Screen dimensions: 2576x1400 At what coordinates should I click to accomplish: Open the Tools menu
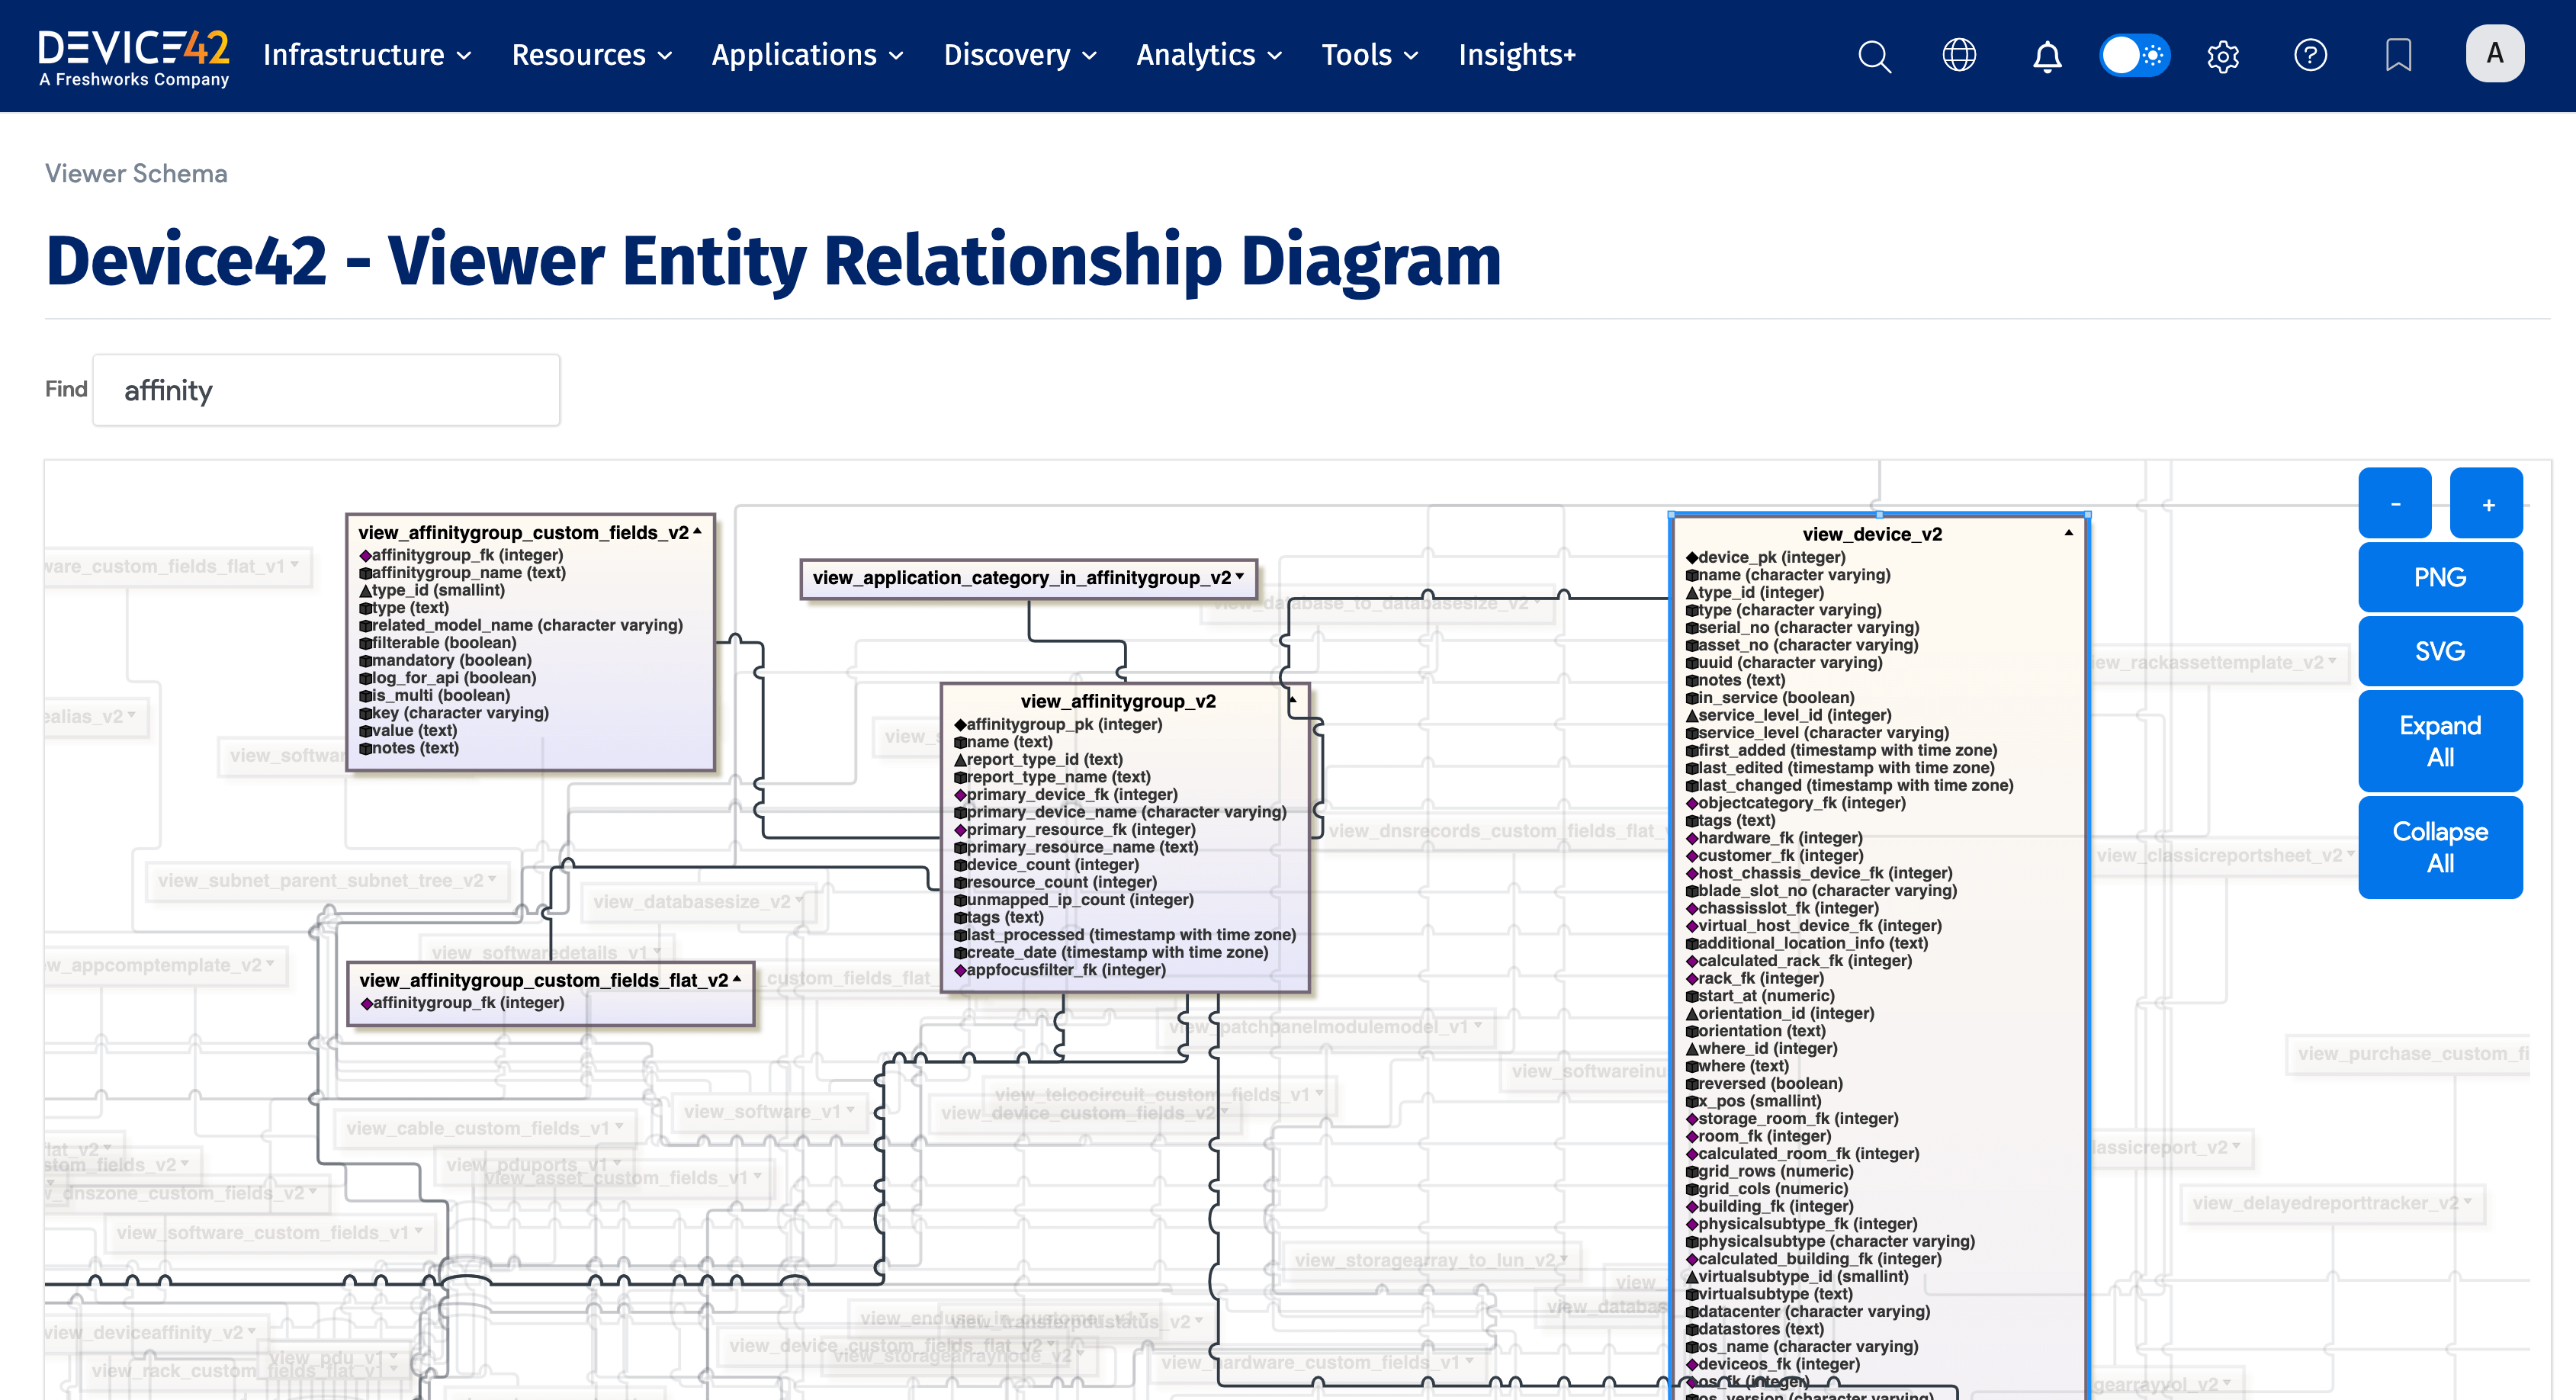coord(1370,55)
